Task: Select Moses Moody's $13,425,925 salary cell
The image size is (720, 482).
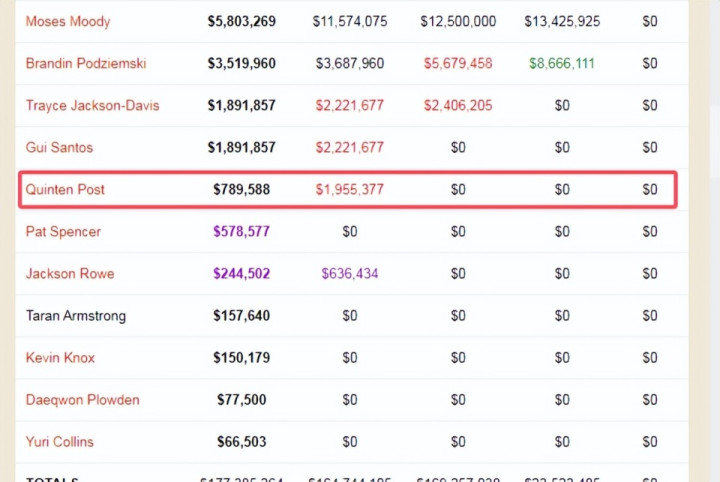Action: point(562,21)
